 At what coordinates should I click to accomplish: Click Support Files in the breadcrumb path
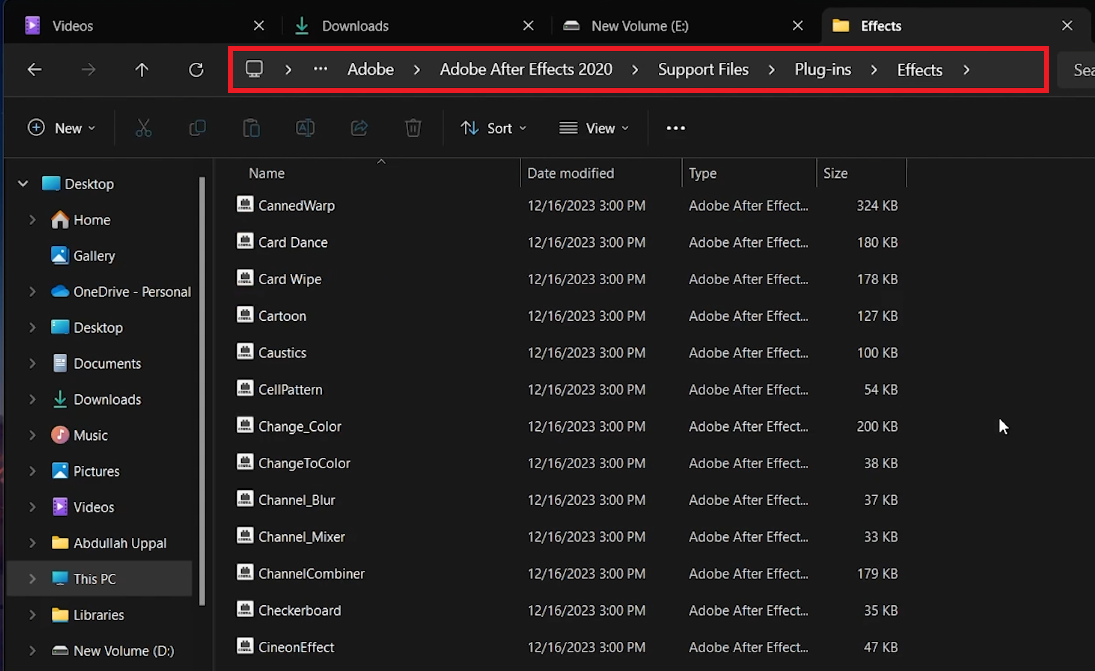pos(703,70)
